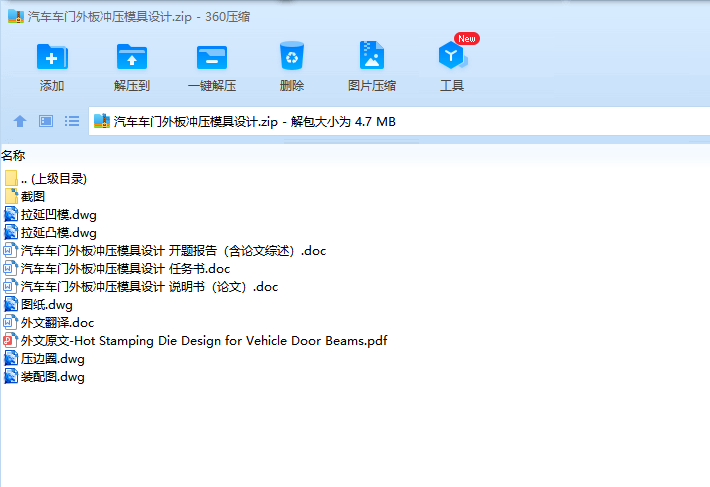
Task: Click the dwg icon of 拉延凹模.dwg
Action: point(11,215)
